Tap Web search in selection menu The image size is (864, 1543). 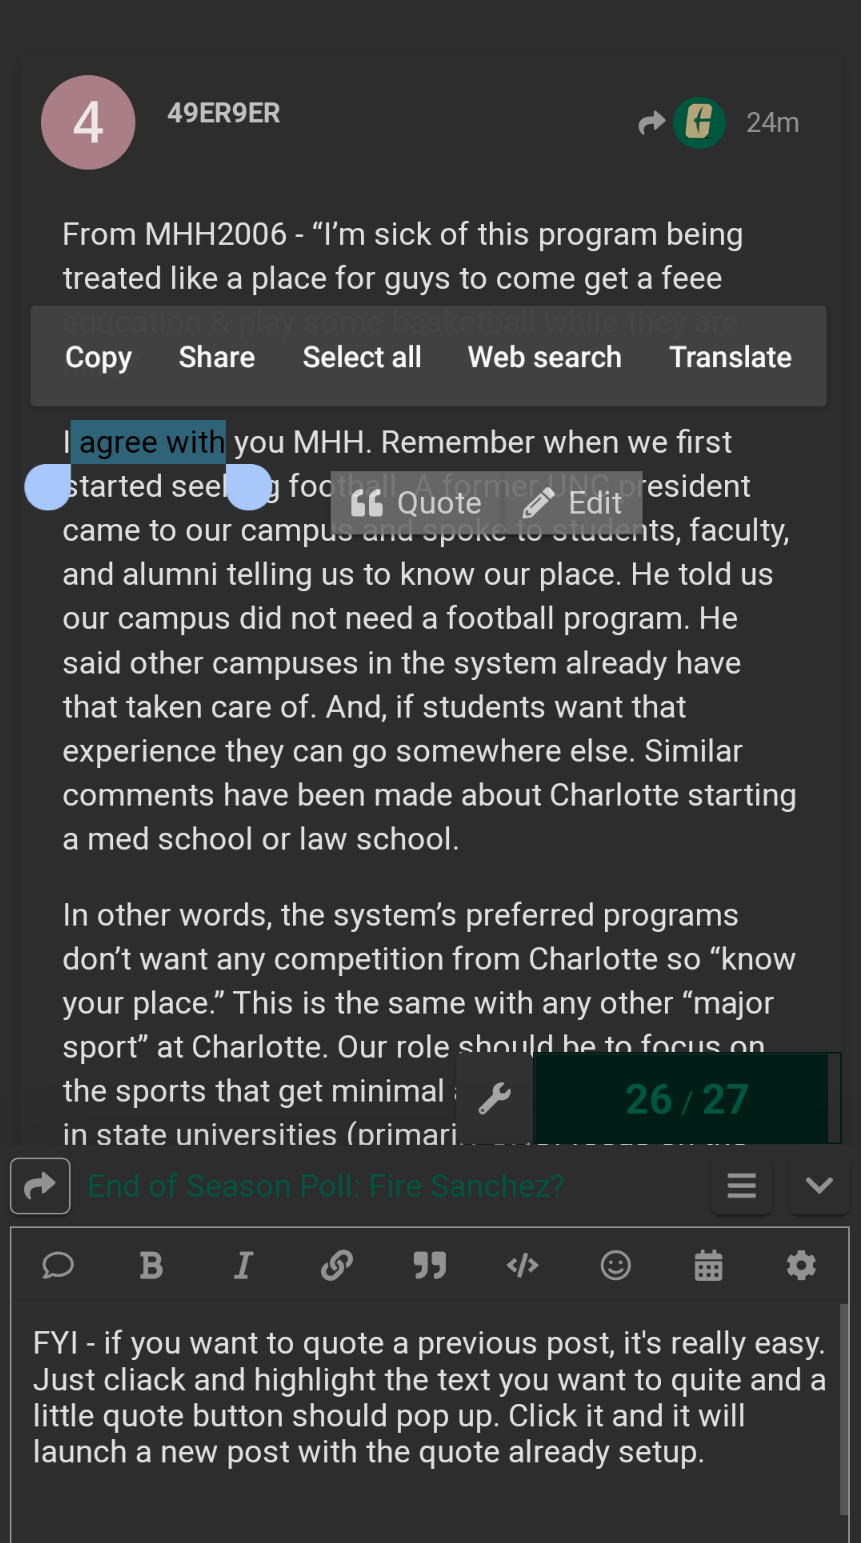545,357
